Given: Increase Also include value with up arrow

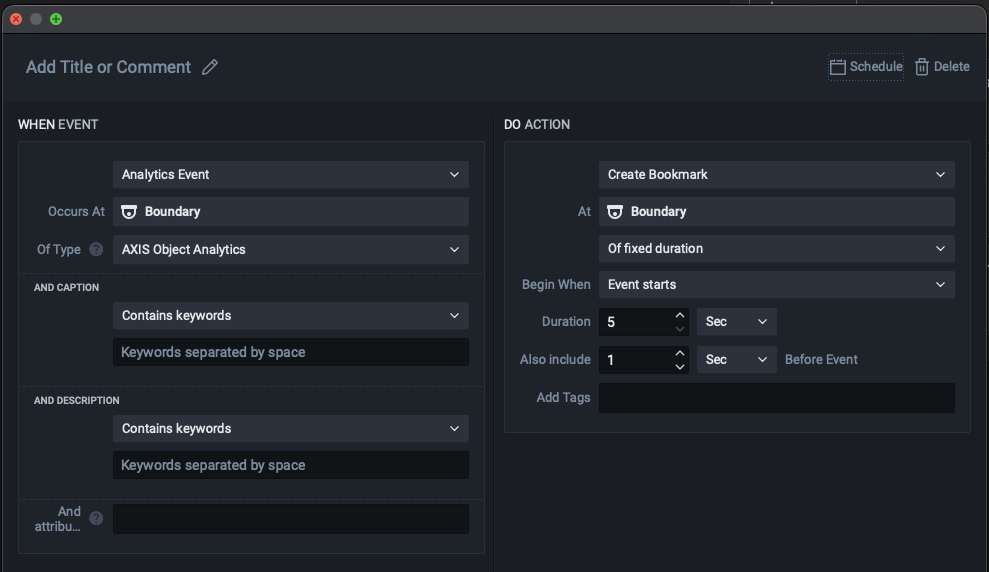Looking at the screenshot, I should pos(679,353).
